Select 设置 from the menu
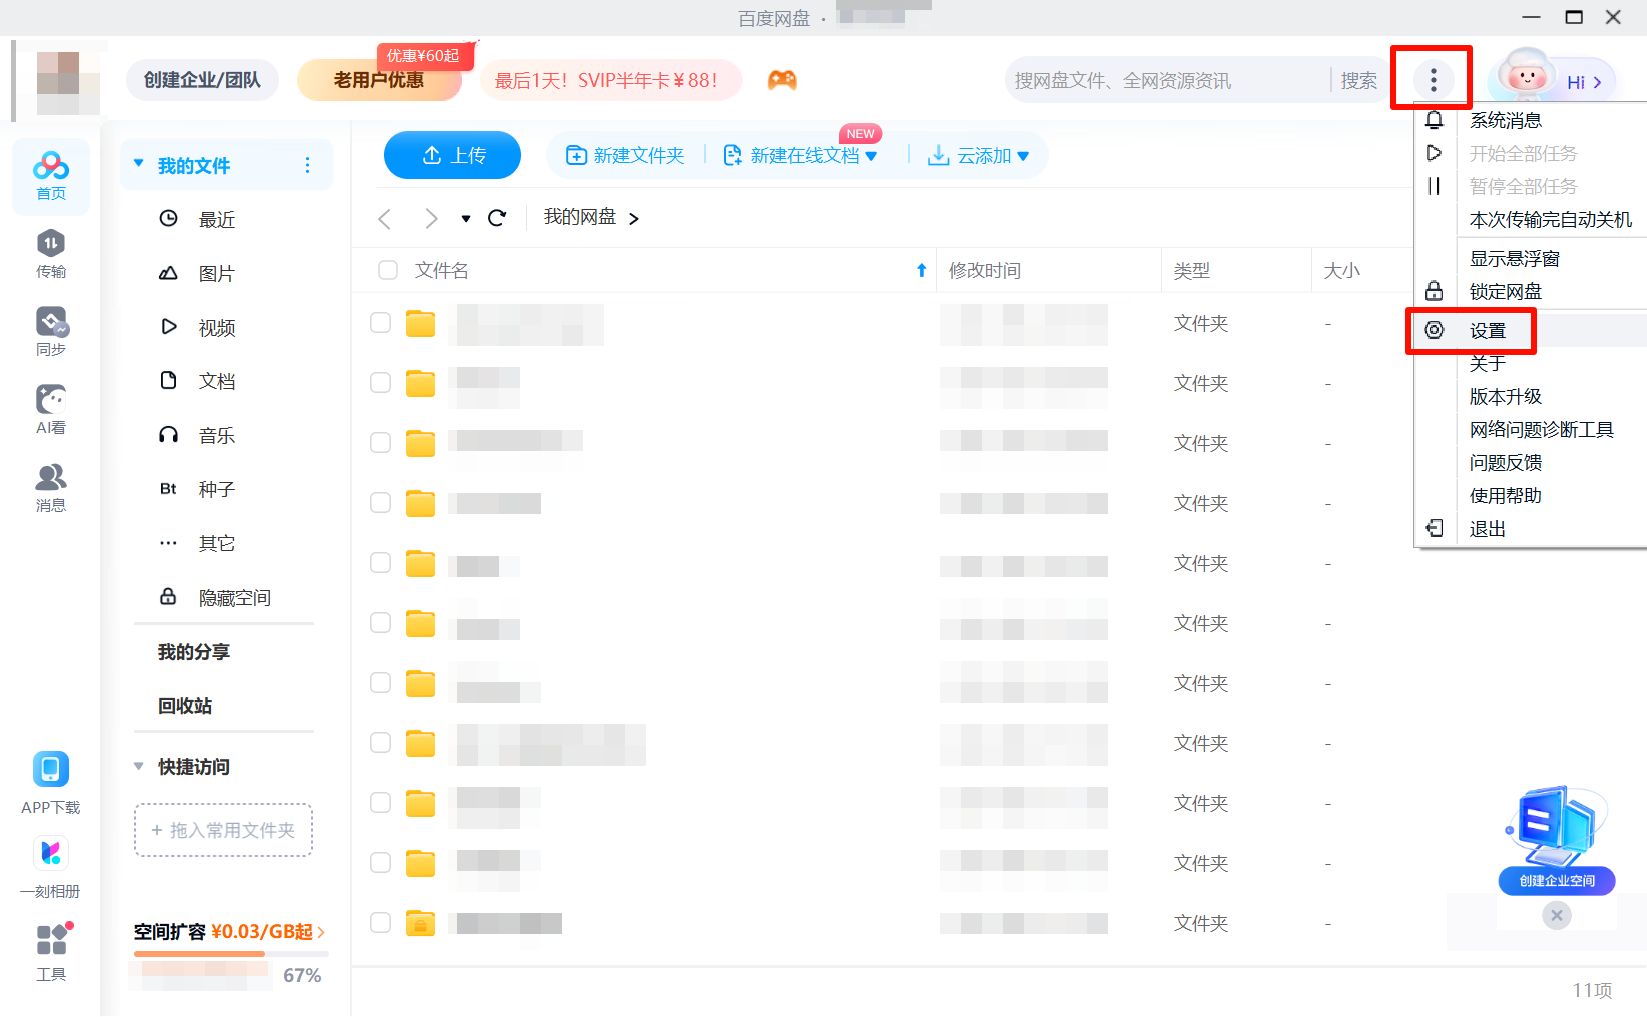This screenshot has width=1647, height=1017. coord(1487,331)
